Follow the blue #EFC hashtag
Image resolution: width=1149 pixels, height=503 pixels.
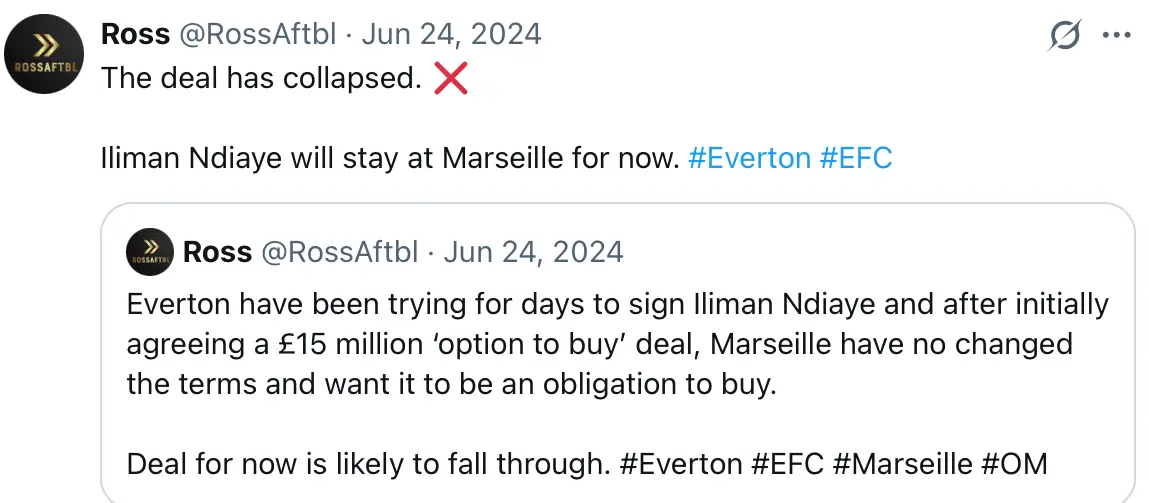pos(855,158)
